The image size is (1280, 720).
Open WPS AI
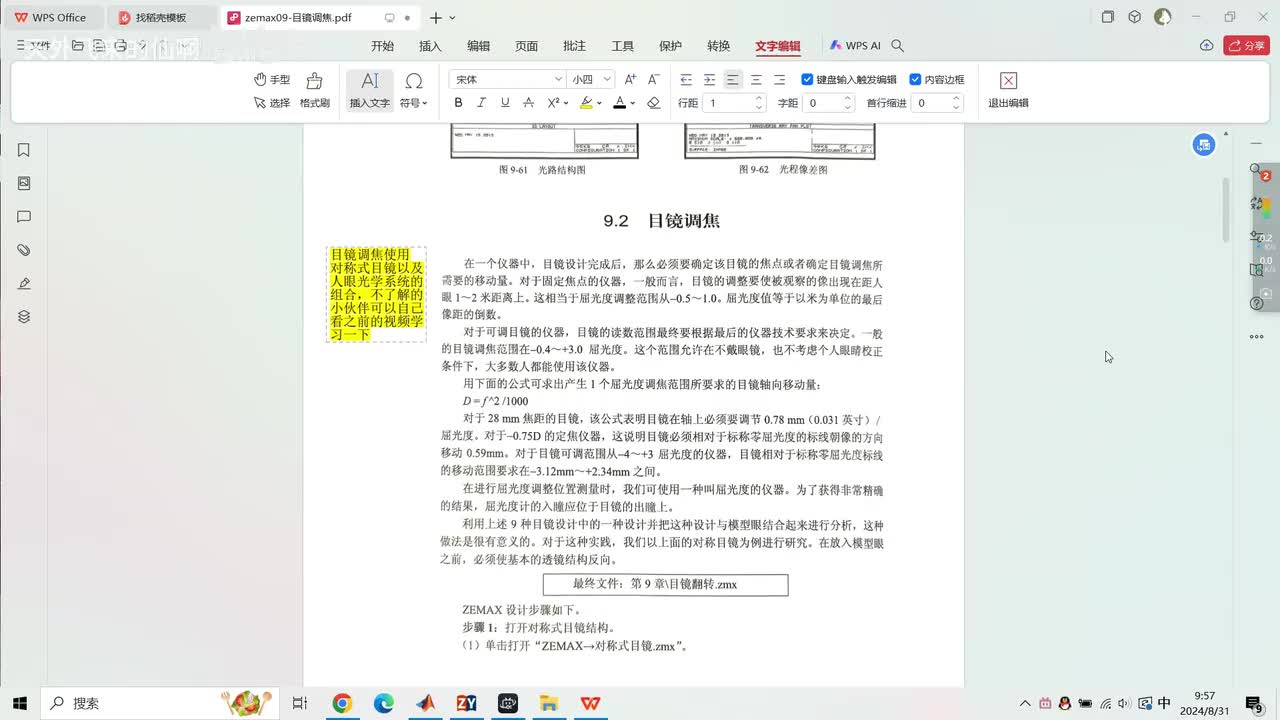(x=855, y=46)
